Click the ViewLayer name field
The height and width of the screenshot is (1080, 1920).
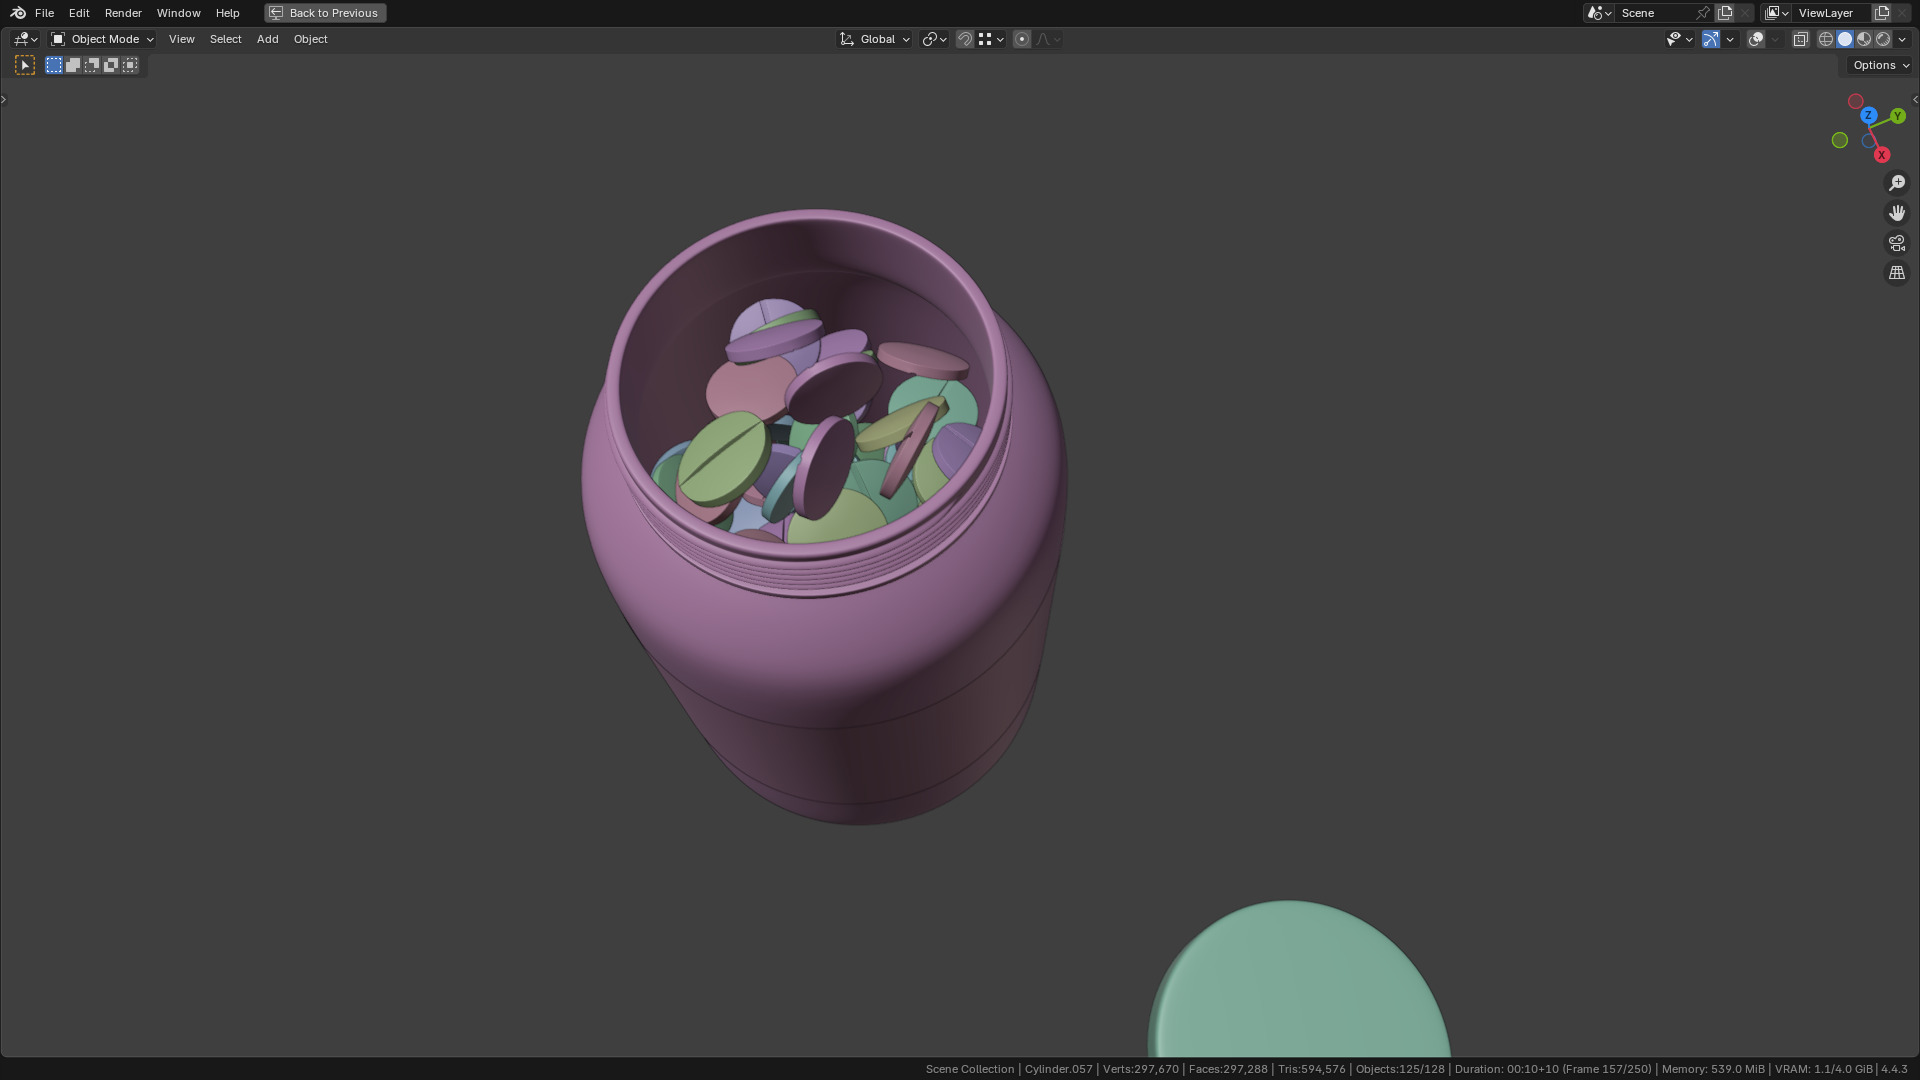pos(1832,13)
